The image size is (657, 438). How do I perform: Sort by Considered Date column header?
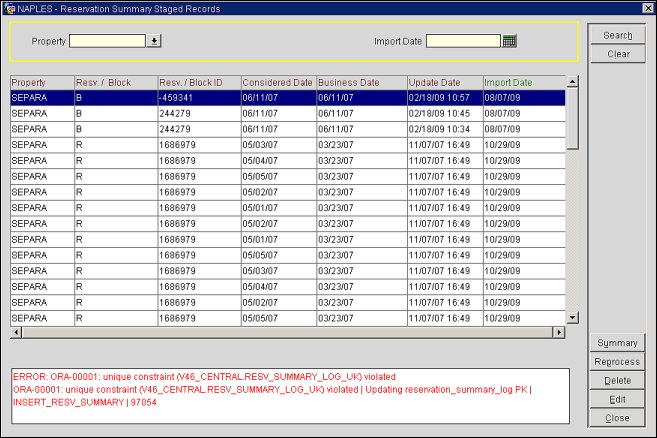(277, 82)
